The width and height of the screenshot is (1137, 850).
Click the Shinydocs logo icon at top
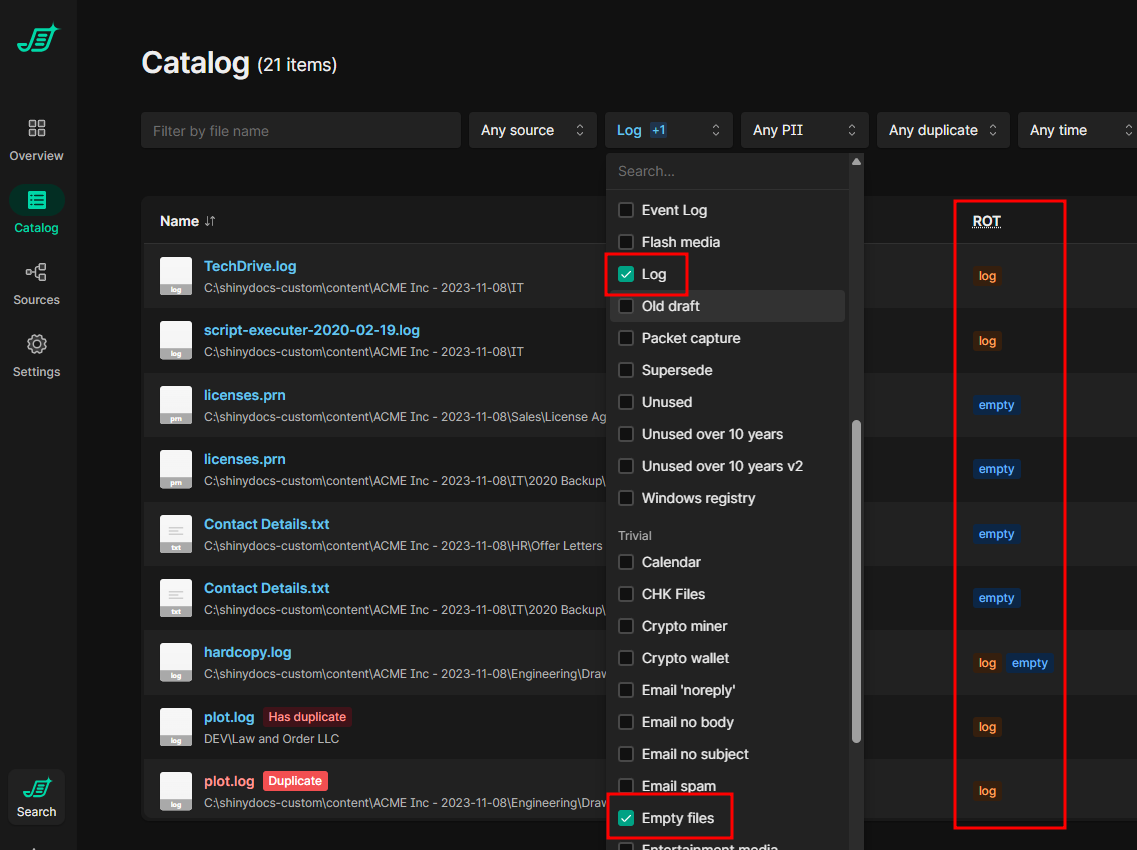pyautogui.click(x=37, y=39)
